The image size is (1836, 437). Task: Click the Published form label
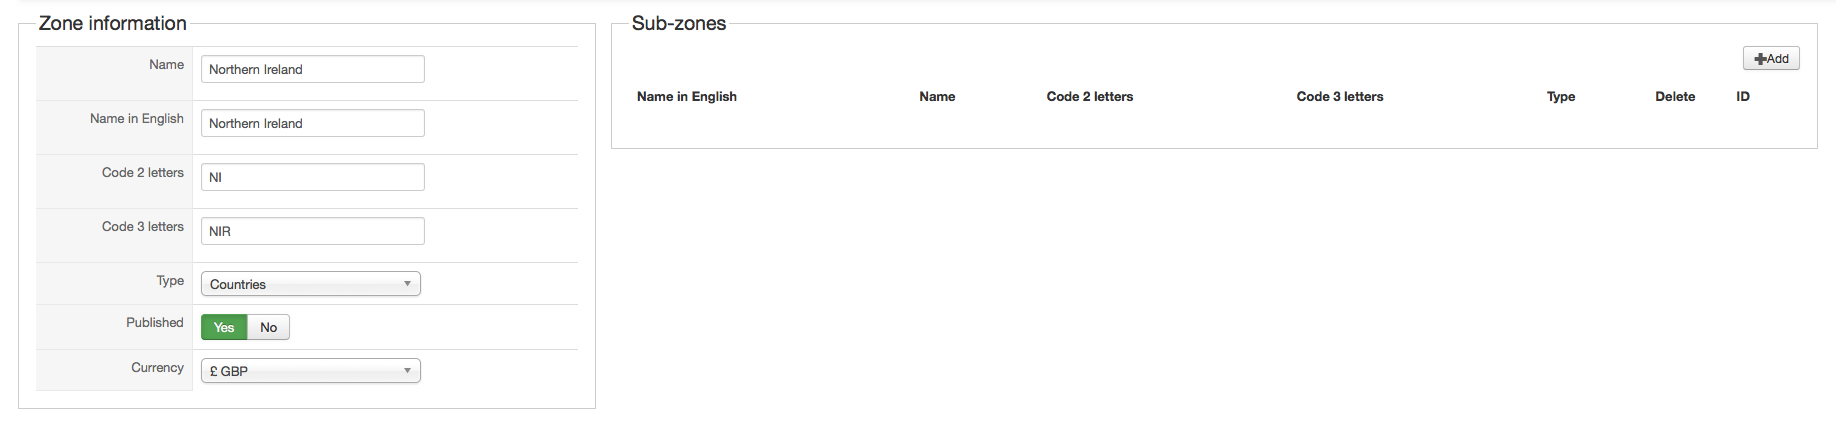pos(155,323)
